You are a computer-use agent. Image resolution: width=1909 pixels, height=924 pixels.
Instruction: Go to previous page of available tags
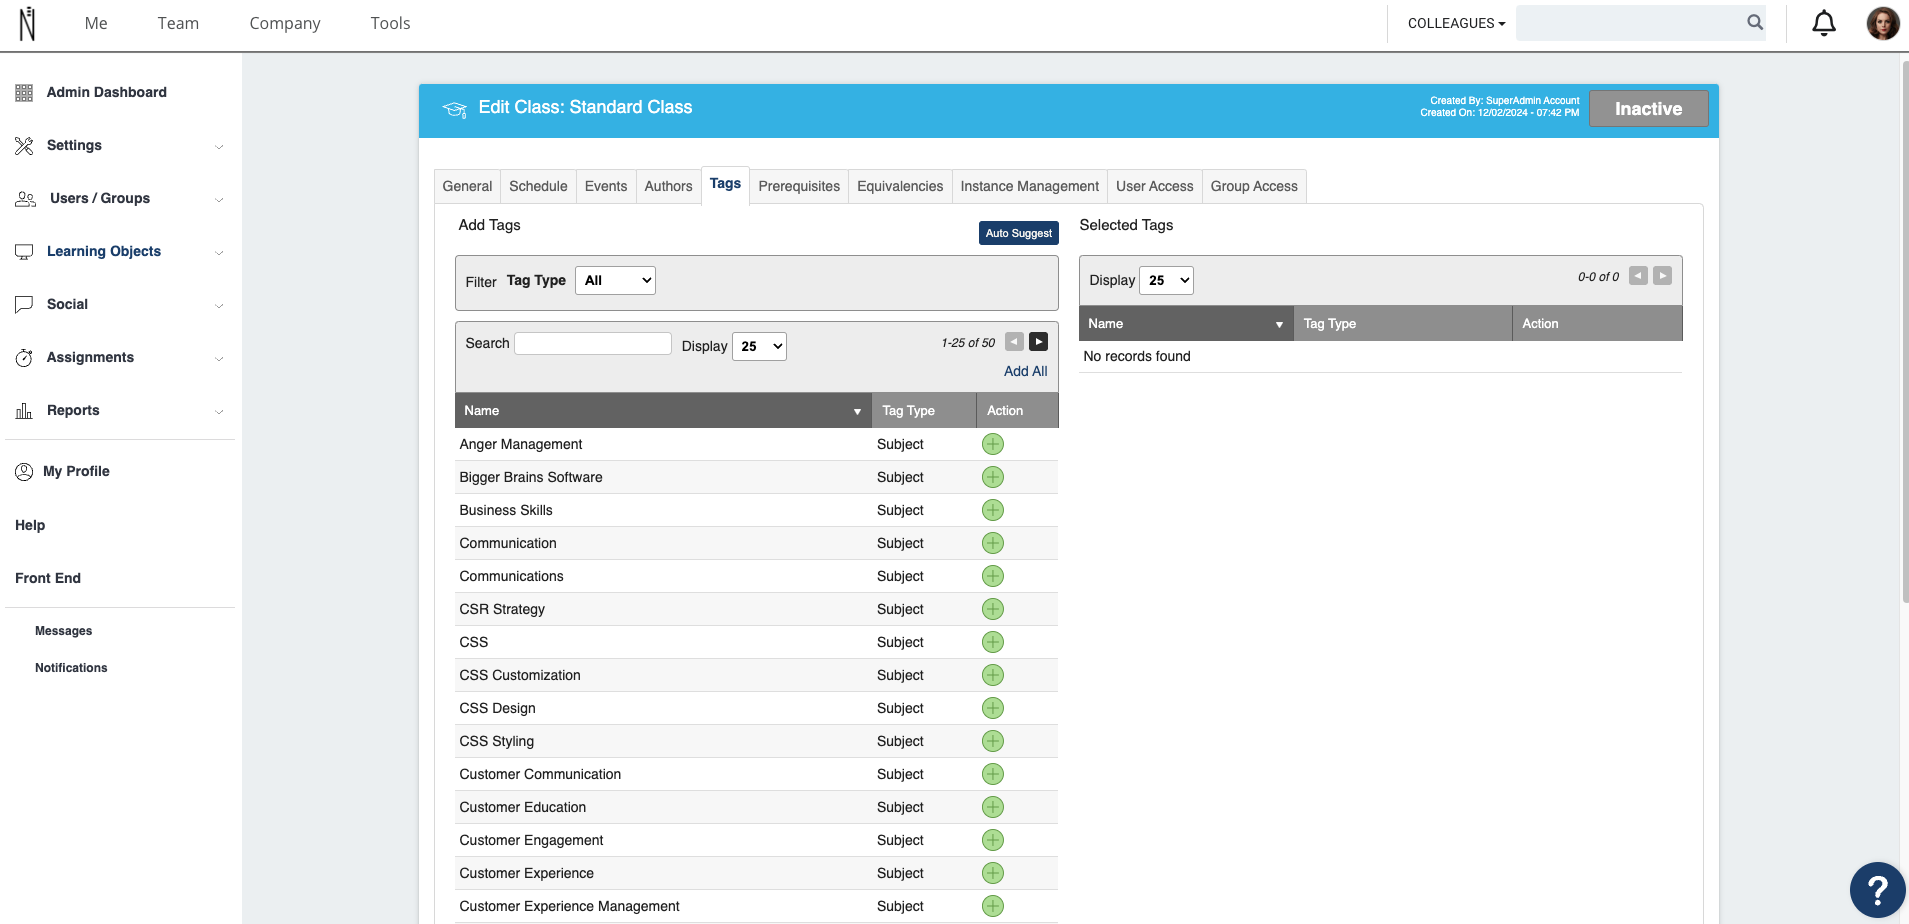tap(1014, 342)
